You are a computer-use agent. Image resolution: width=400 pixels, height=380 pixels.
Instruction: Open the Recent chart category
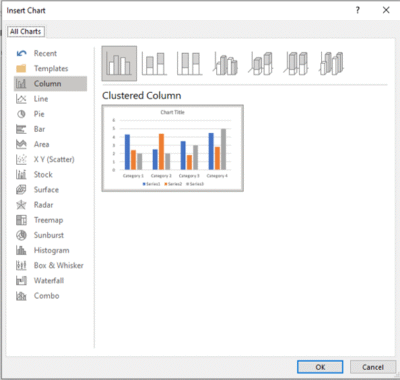[x=50, y=53]
